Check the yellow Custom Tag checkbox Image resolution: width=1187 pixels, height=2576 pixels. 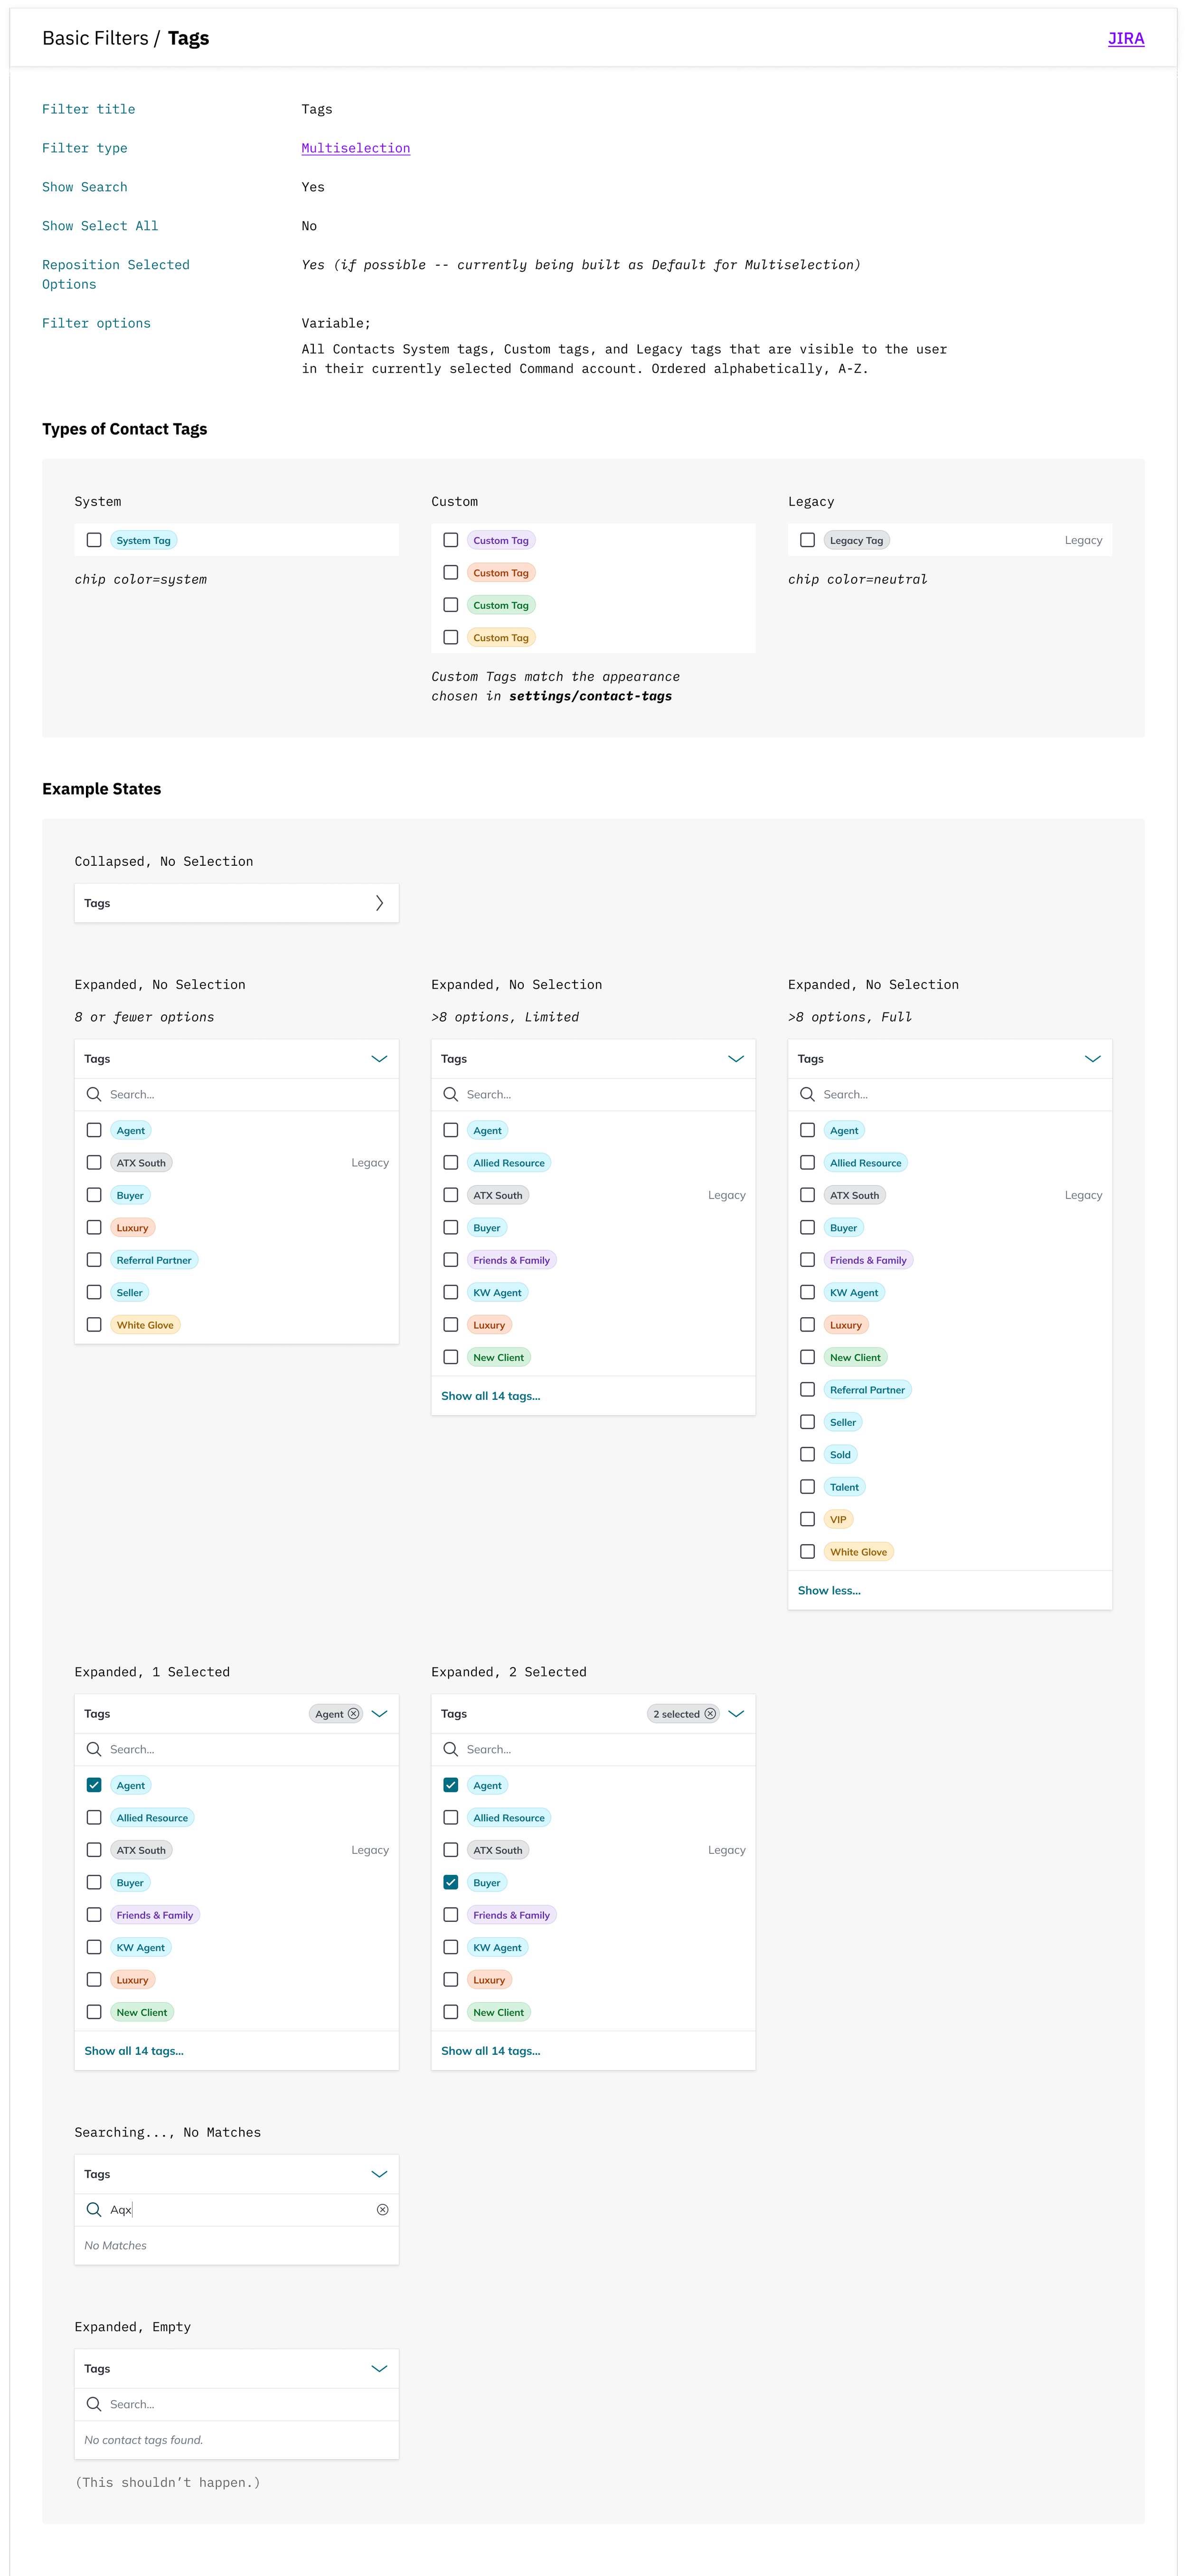click(x=451, y=637)
